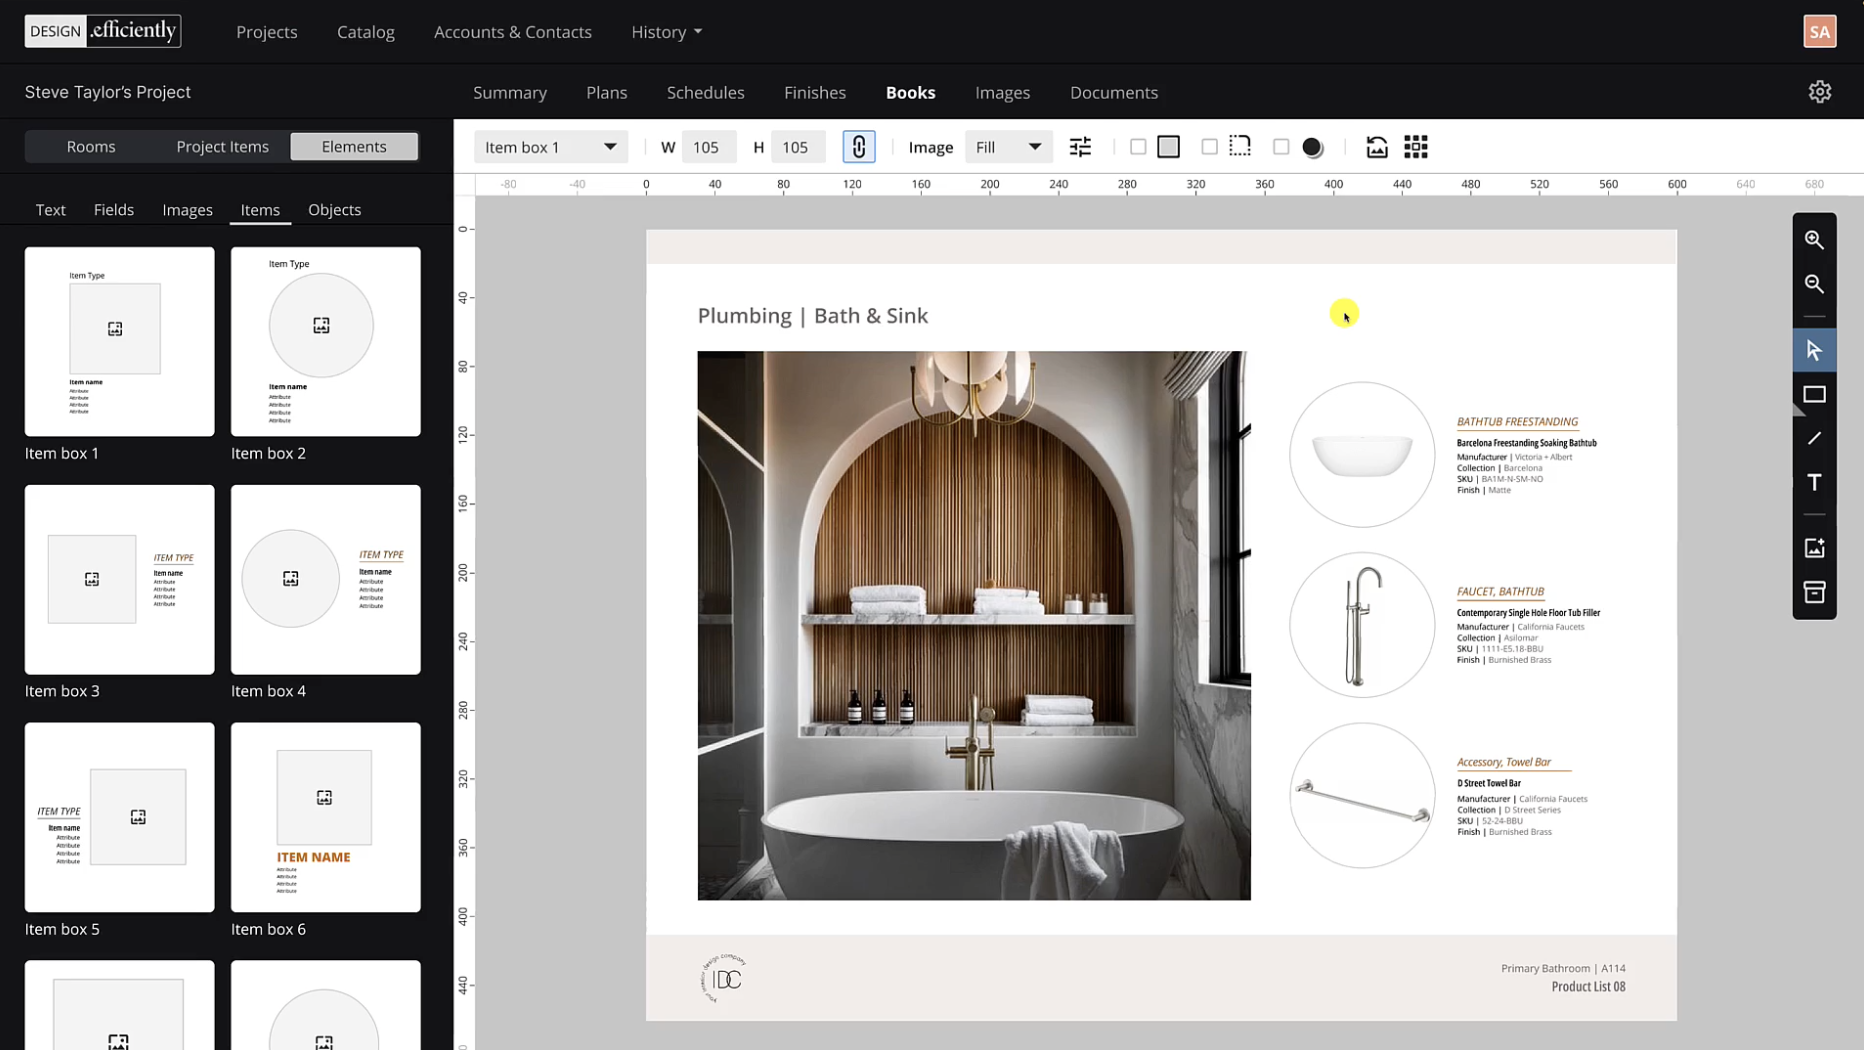Image resolution: width=1864 pixels, height=1050 pixels.
Task: Click the zoom out magnifier
Action: (x=1814, y=284)
